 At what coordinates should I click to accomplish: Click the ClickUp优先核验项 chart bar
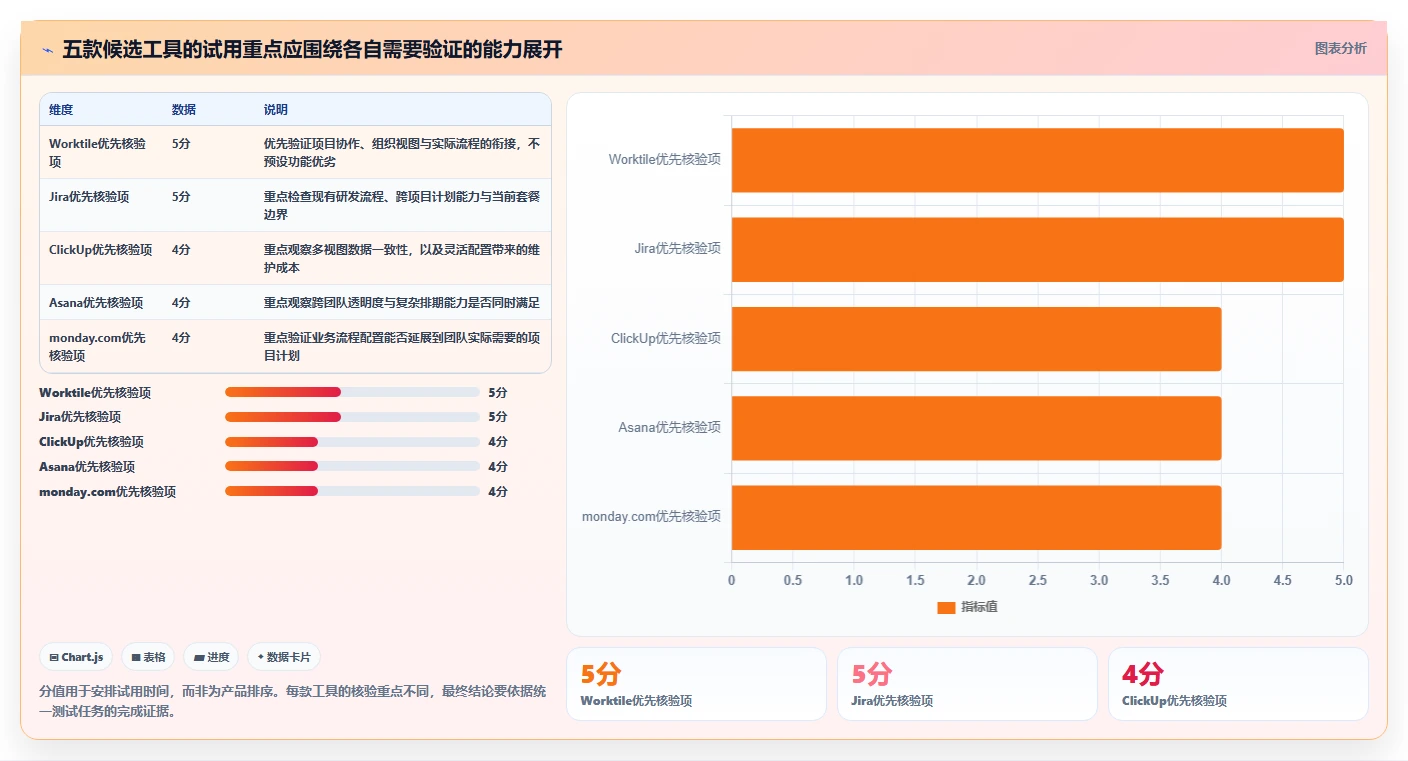click(x=976, y=338)
